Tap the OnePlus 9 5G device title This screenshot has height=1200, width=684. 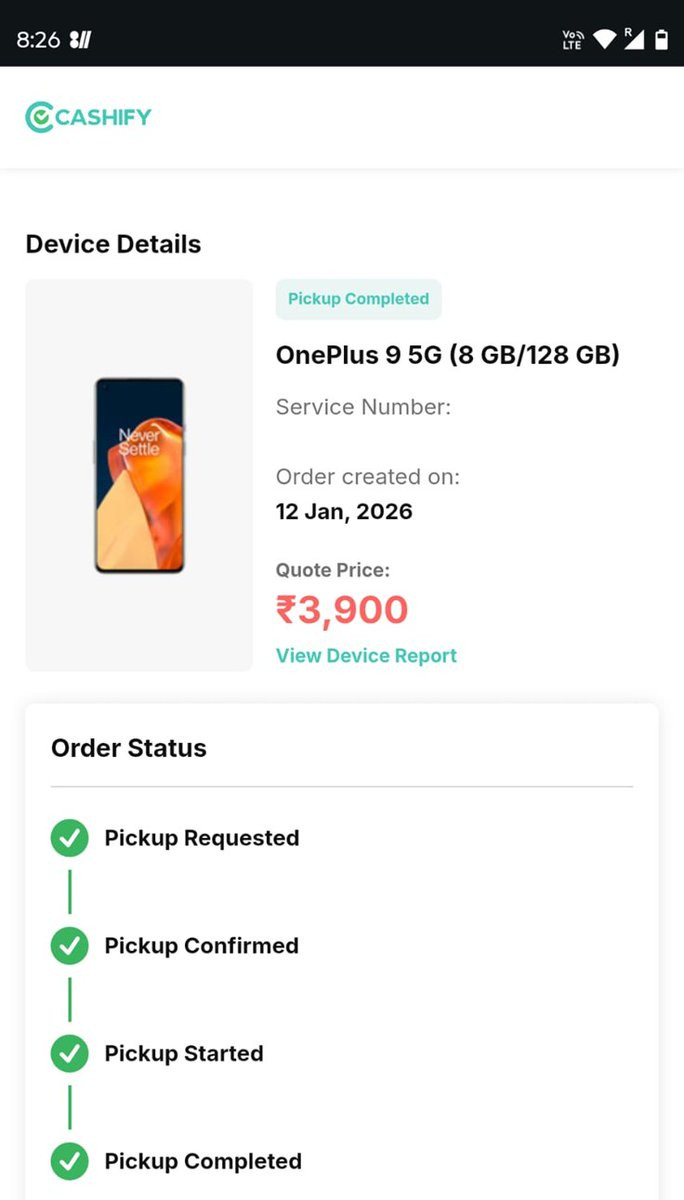pyautogui.click(x=448, y=355)
